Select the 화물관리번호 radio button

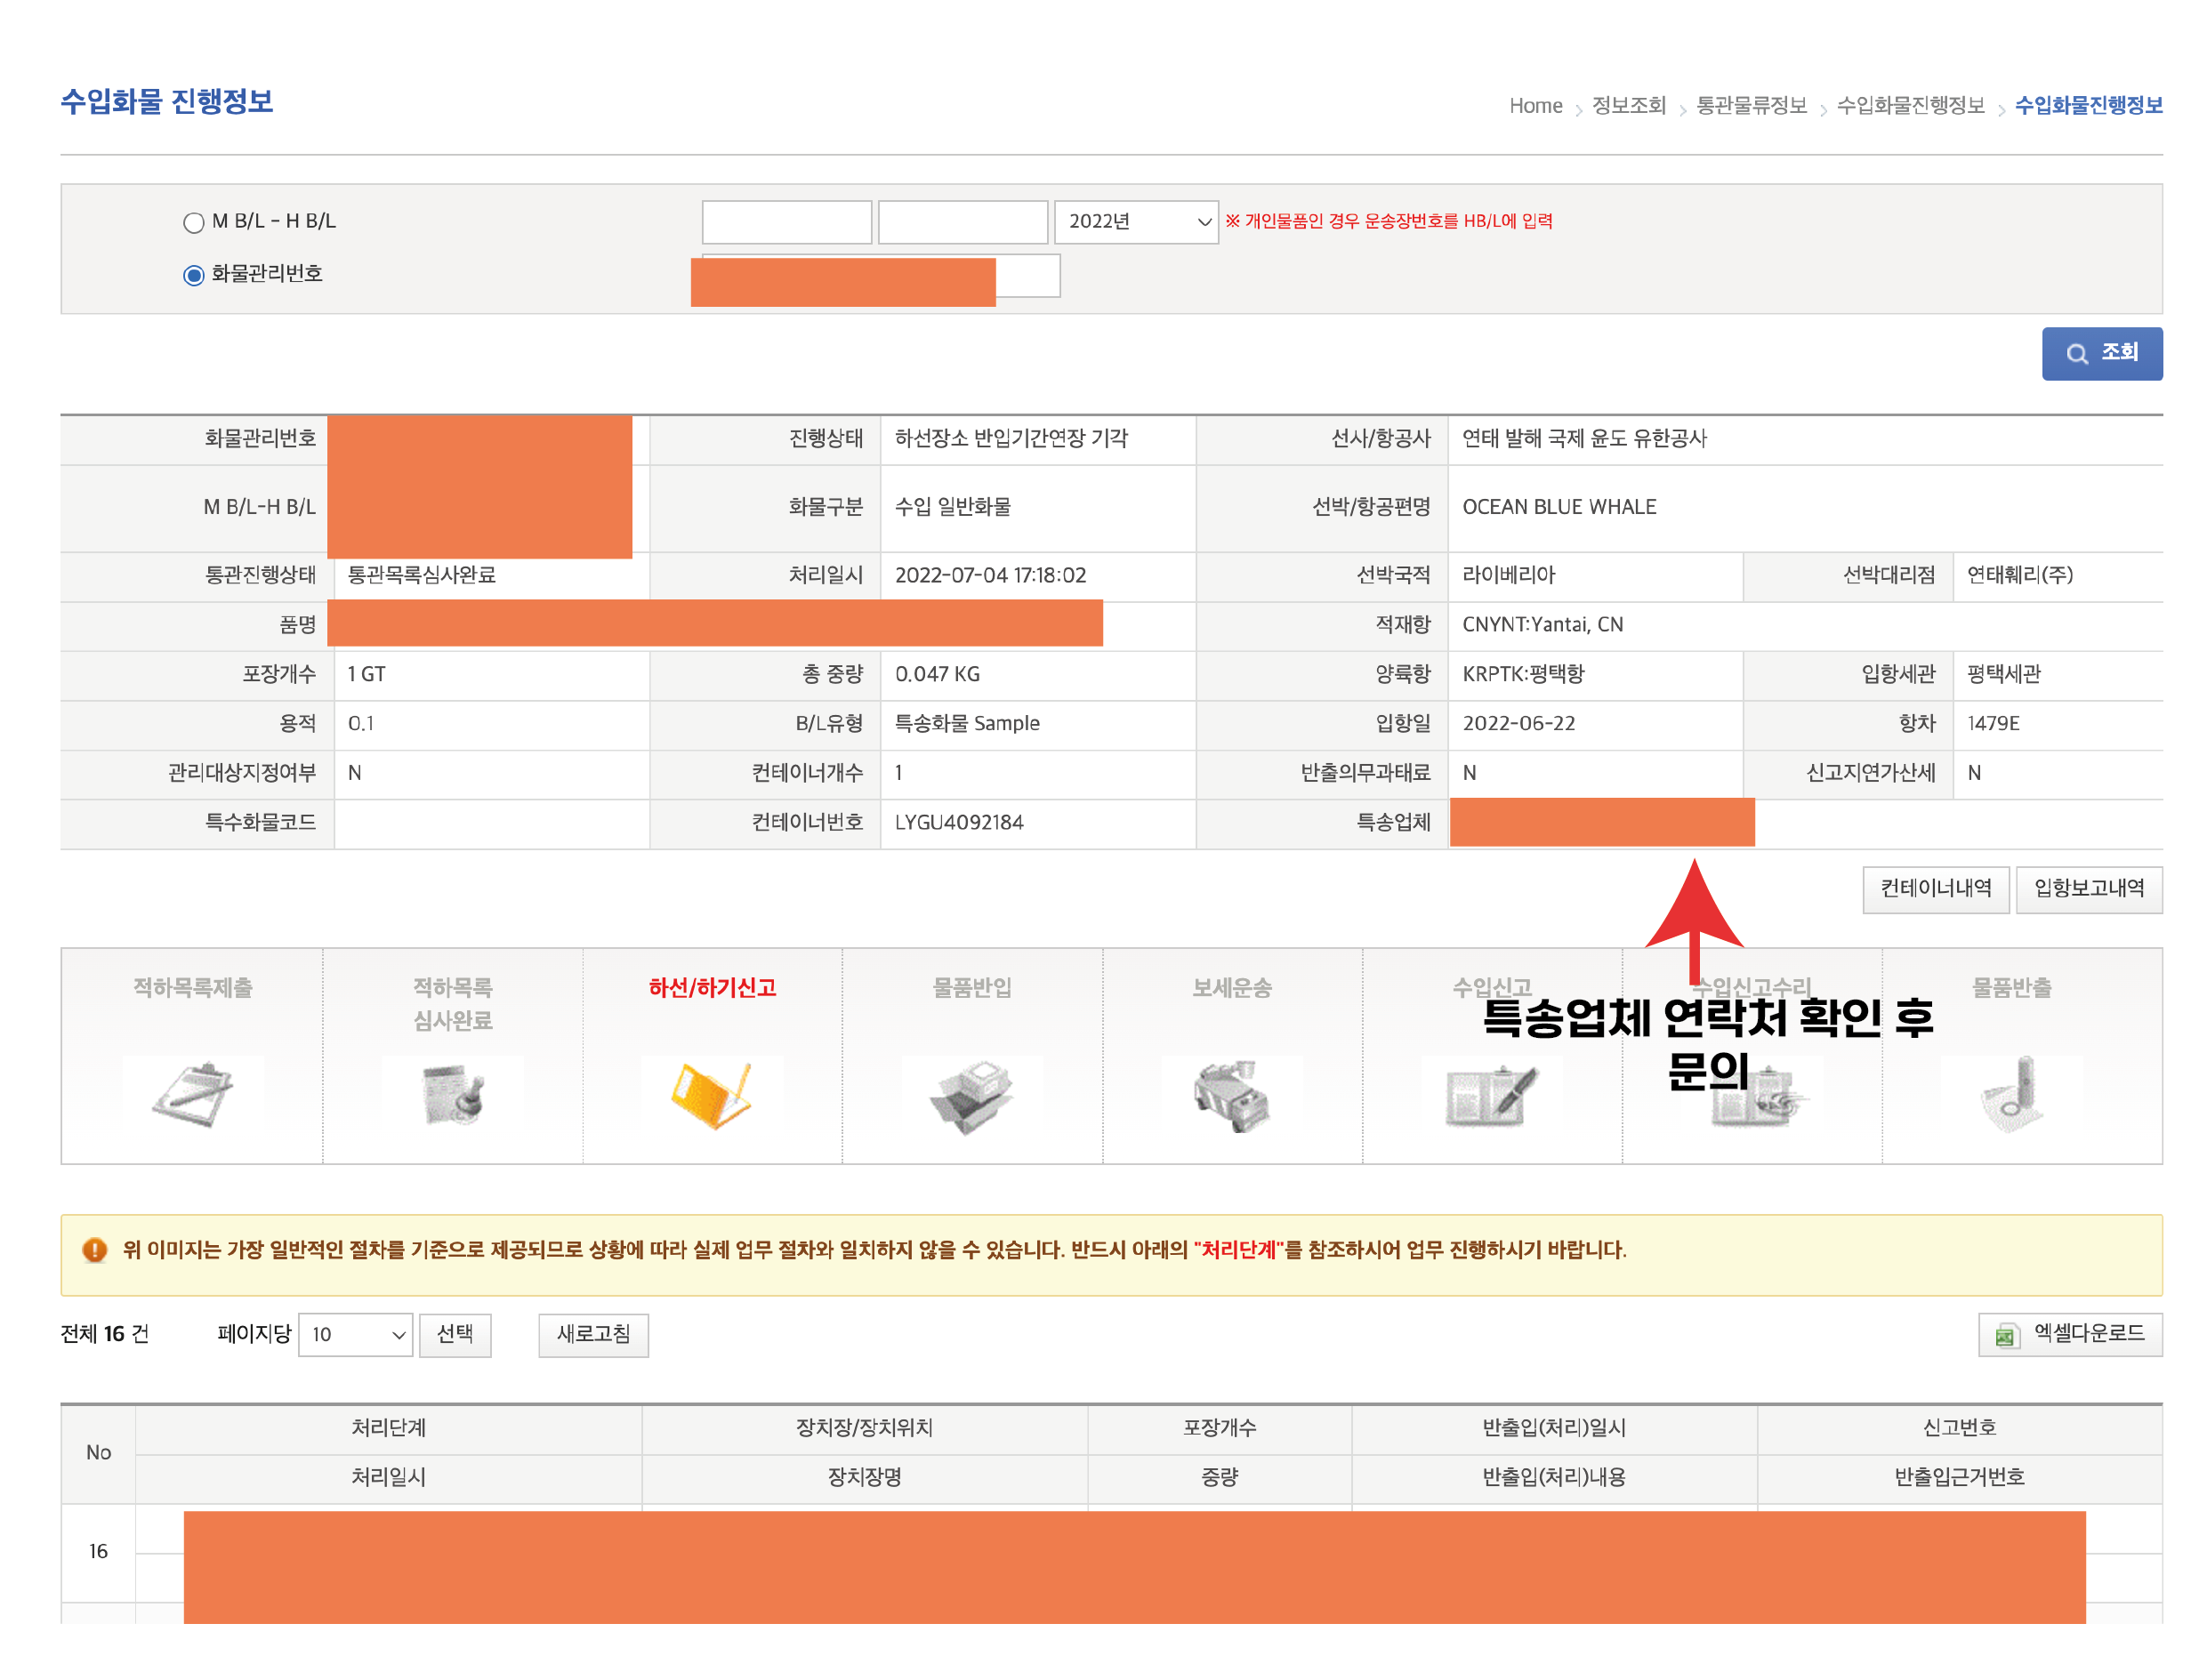194,275
